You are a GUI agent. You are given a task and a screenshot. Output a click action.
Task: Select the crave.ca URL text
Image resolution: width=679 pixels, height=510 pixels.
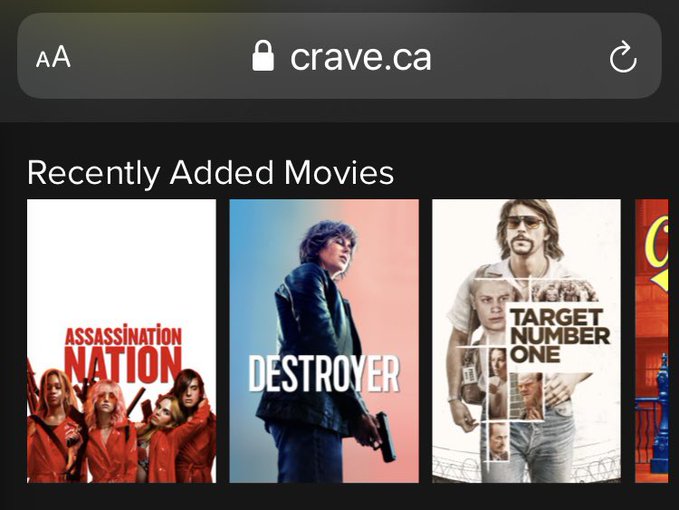pyautogui.click(x=361, y=57)
